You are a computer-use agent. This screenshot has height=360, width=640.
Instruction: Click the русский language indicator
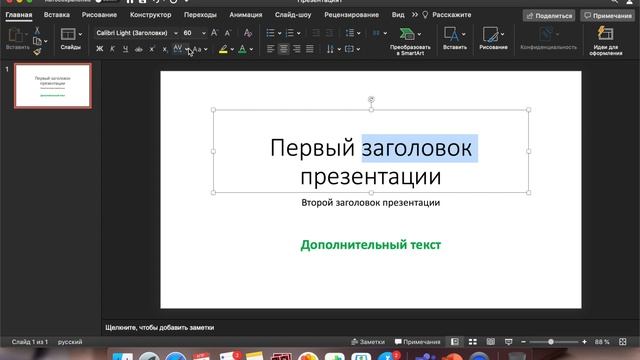click(x=70, y=342)
